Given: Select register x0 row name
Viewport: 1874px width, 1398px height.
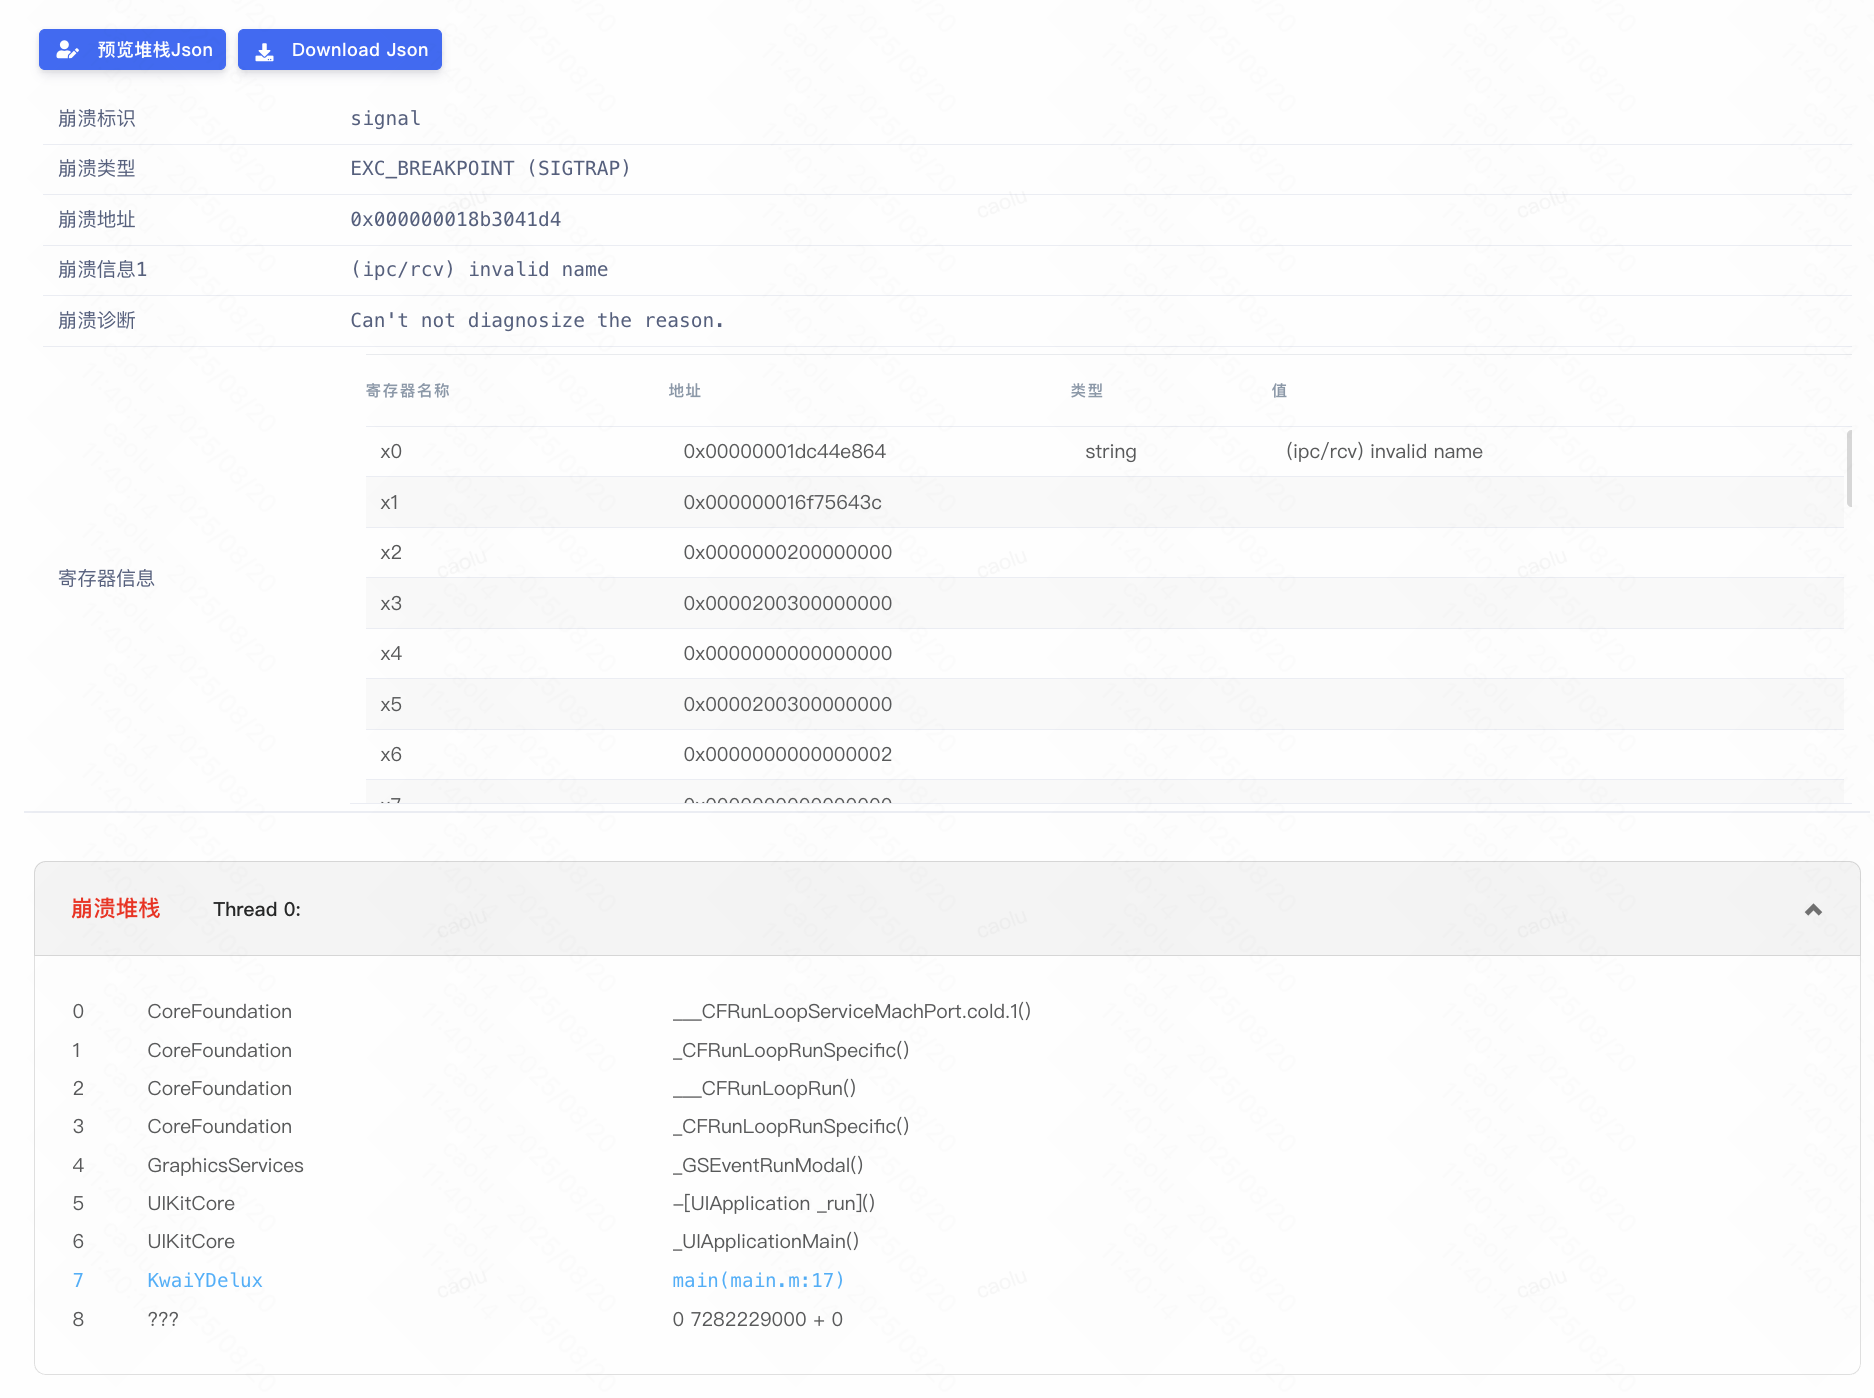Looking at the screenshot, I should click(x=391, y=451).
